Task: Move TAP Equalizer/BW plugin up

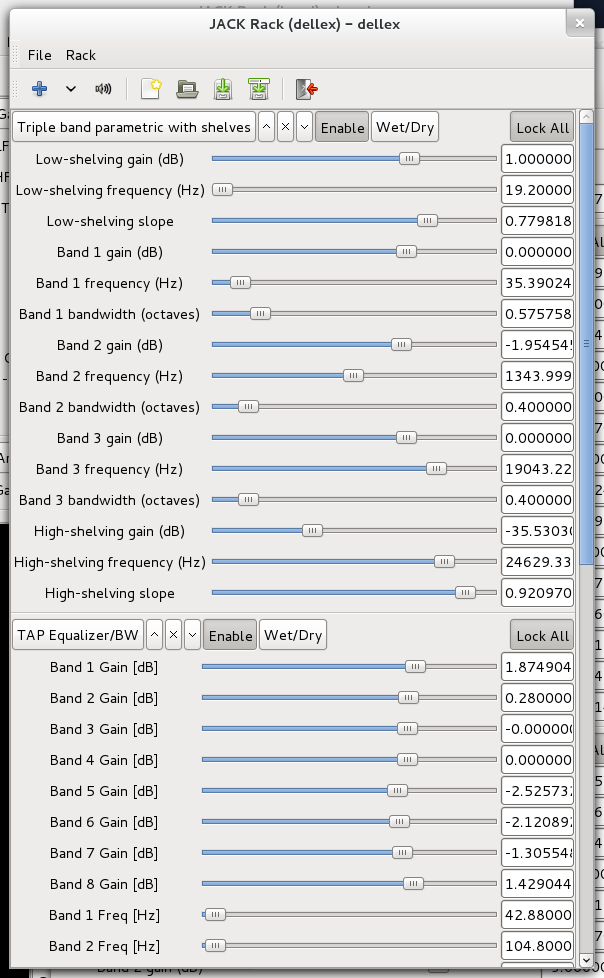Action: click(154, 635)
